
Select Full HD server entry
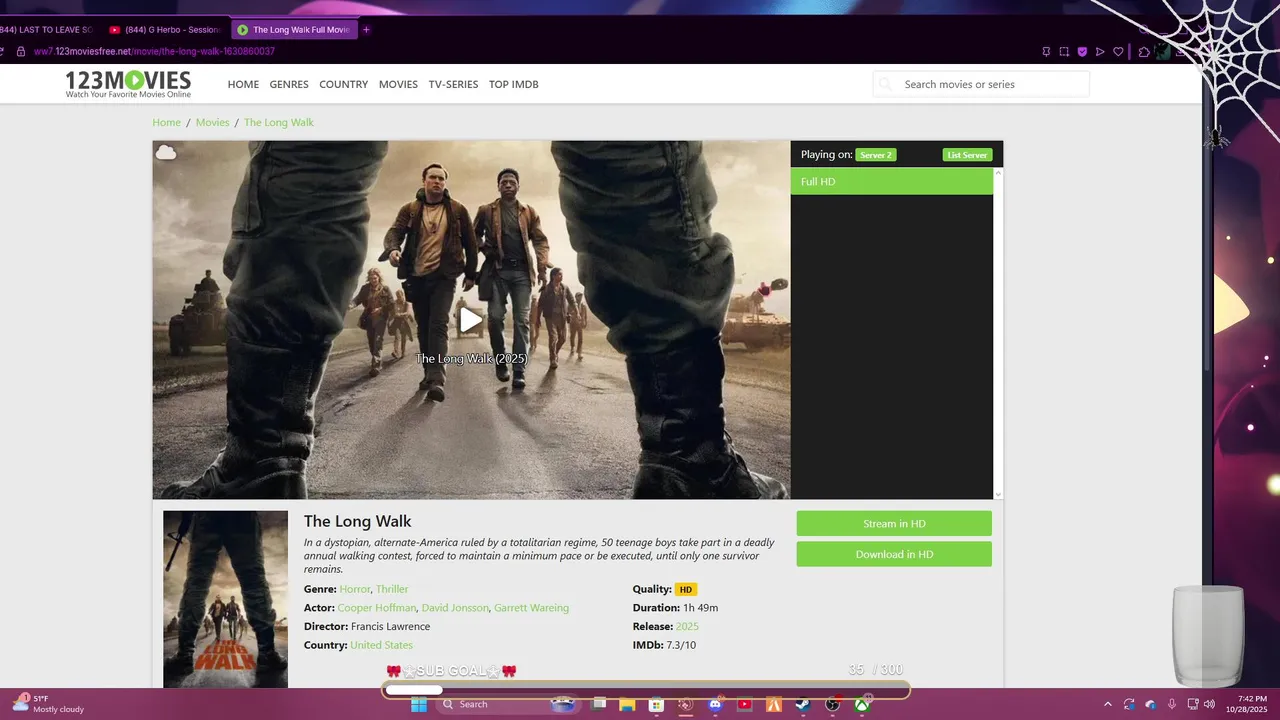click(x=892, y=181)
